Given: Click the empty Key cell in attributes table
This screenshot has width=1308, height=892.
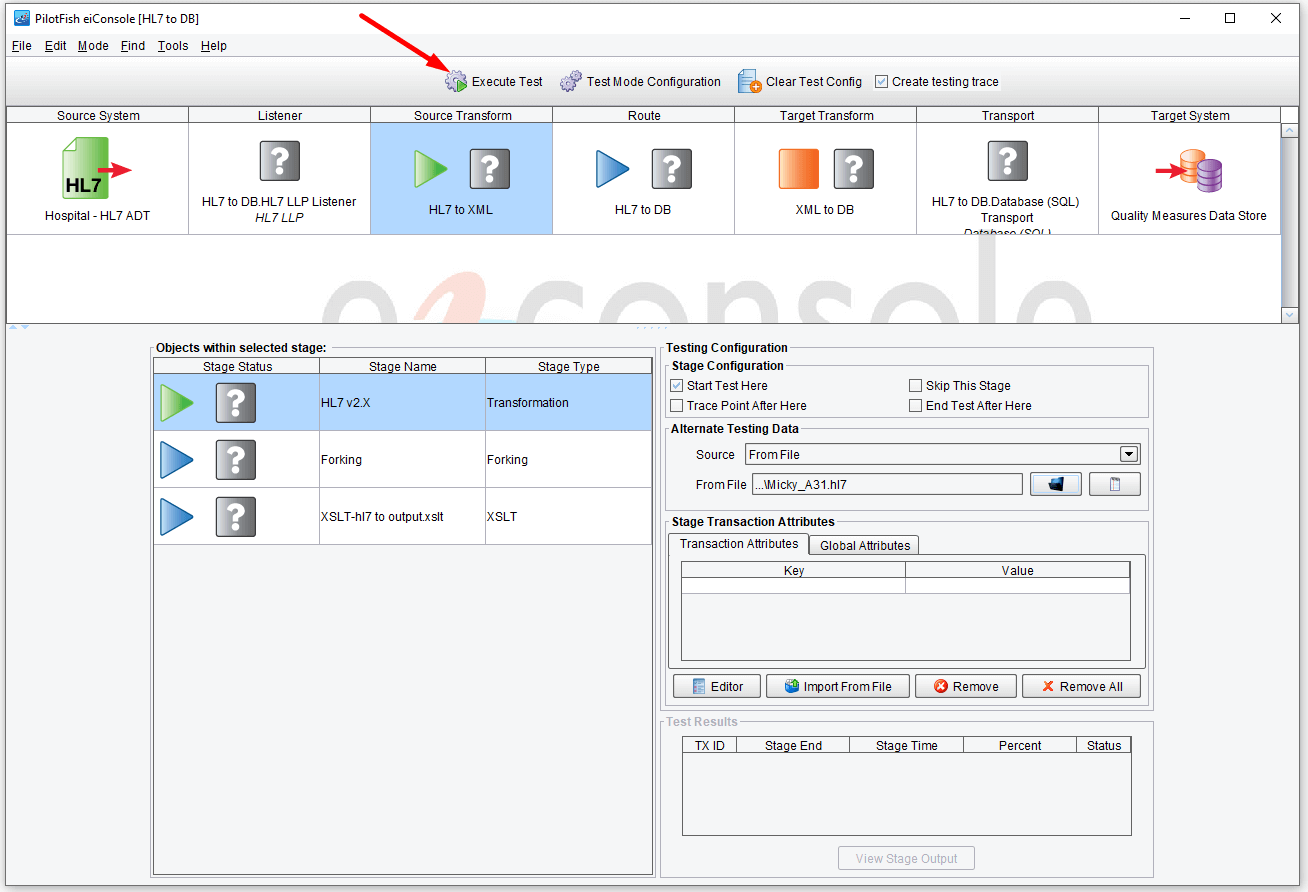Looking at the screenshot, I should point(793,586).
